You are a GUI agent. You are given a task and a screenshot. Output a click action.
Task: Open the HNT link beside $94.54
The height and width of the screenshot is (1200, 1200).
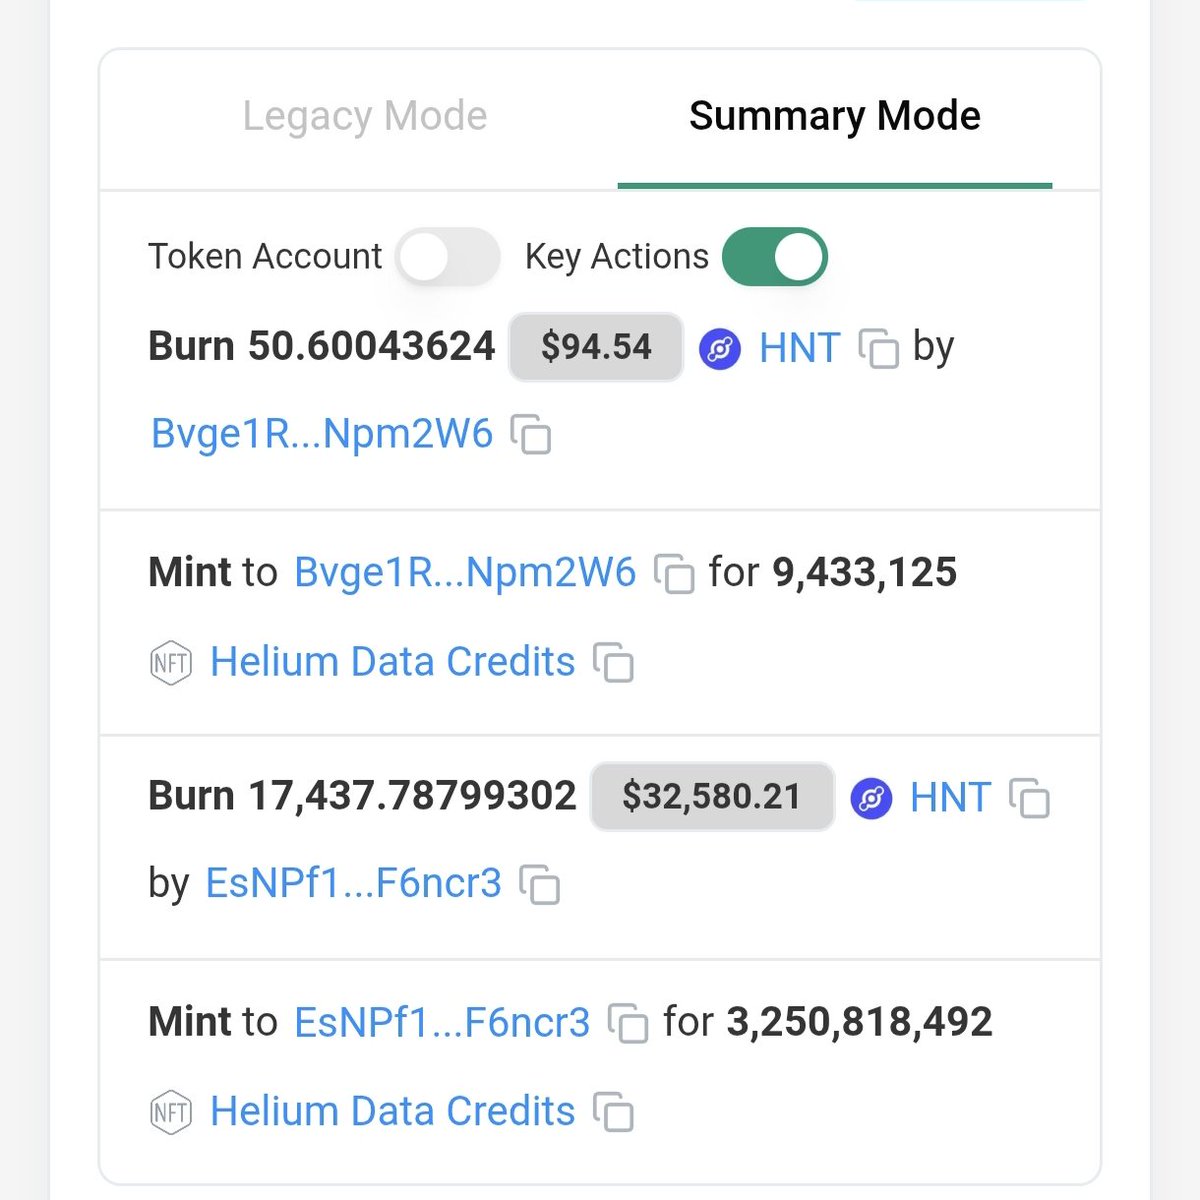click(x=799, y=348)
